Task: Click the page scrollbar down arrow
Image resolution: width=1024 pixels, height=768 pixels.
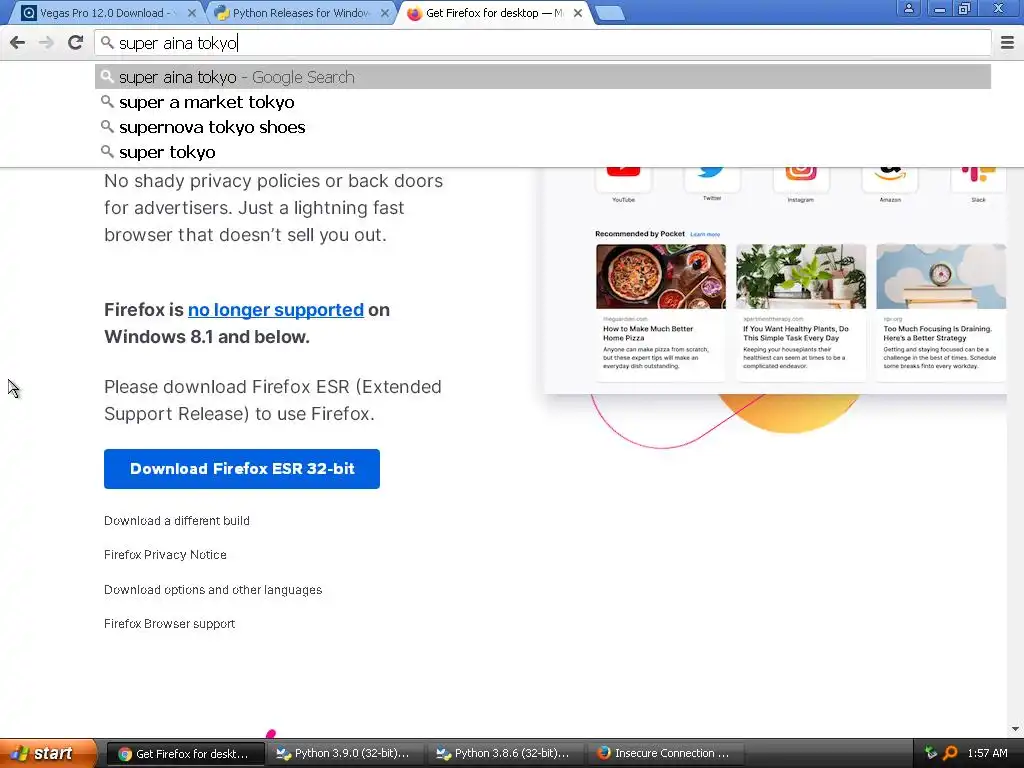Action: [1015, 729]
